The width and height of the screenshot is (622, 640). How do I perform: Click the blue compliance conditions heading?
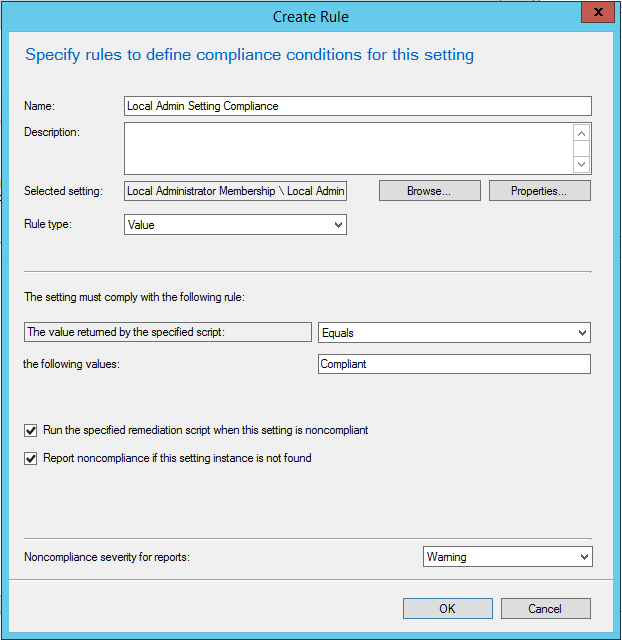(249, 55)
